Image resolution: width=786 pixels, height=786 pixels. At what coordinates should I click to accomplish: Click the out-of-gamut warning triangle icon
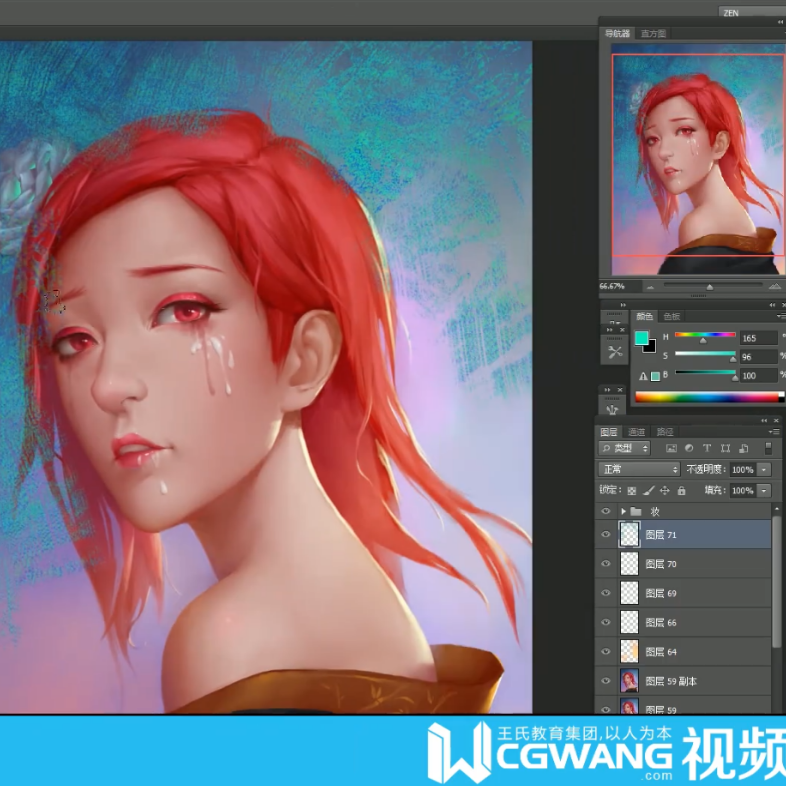coord(643,376)
